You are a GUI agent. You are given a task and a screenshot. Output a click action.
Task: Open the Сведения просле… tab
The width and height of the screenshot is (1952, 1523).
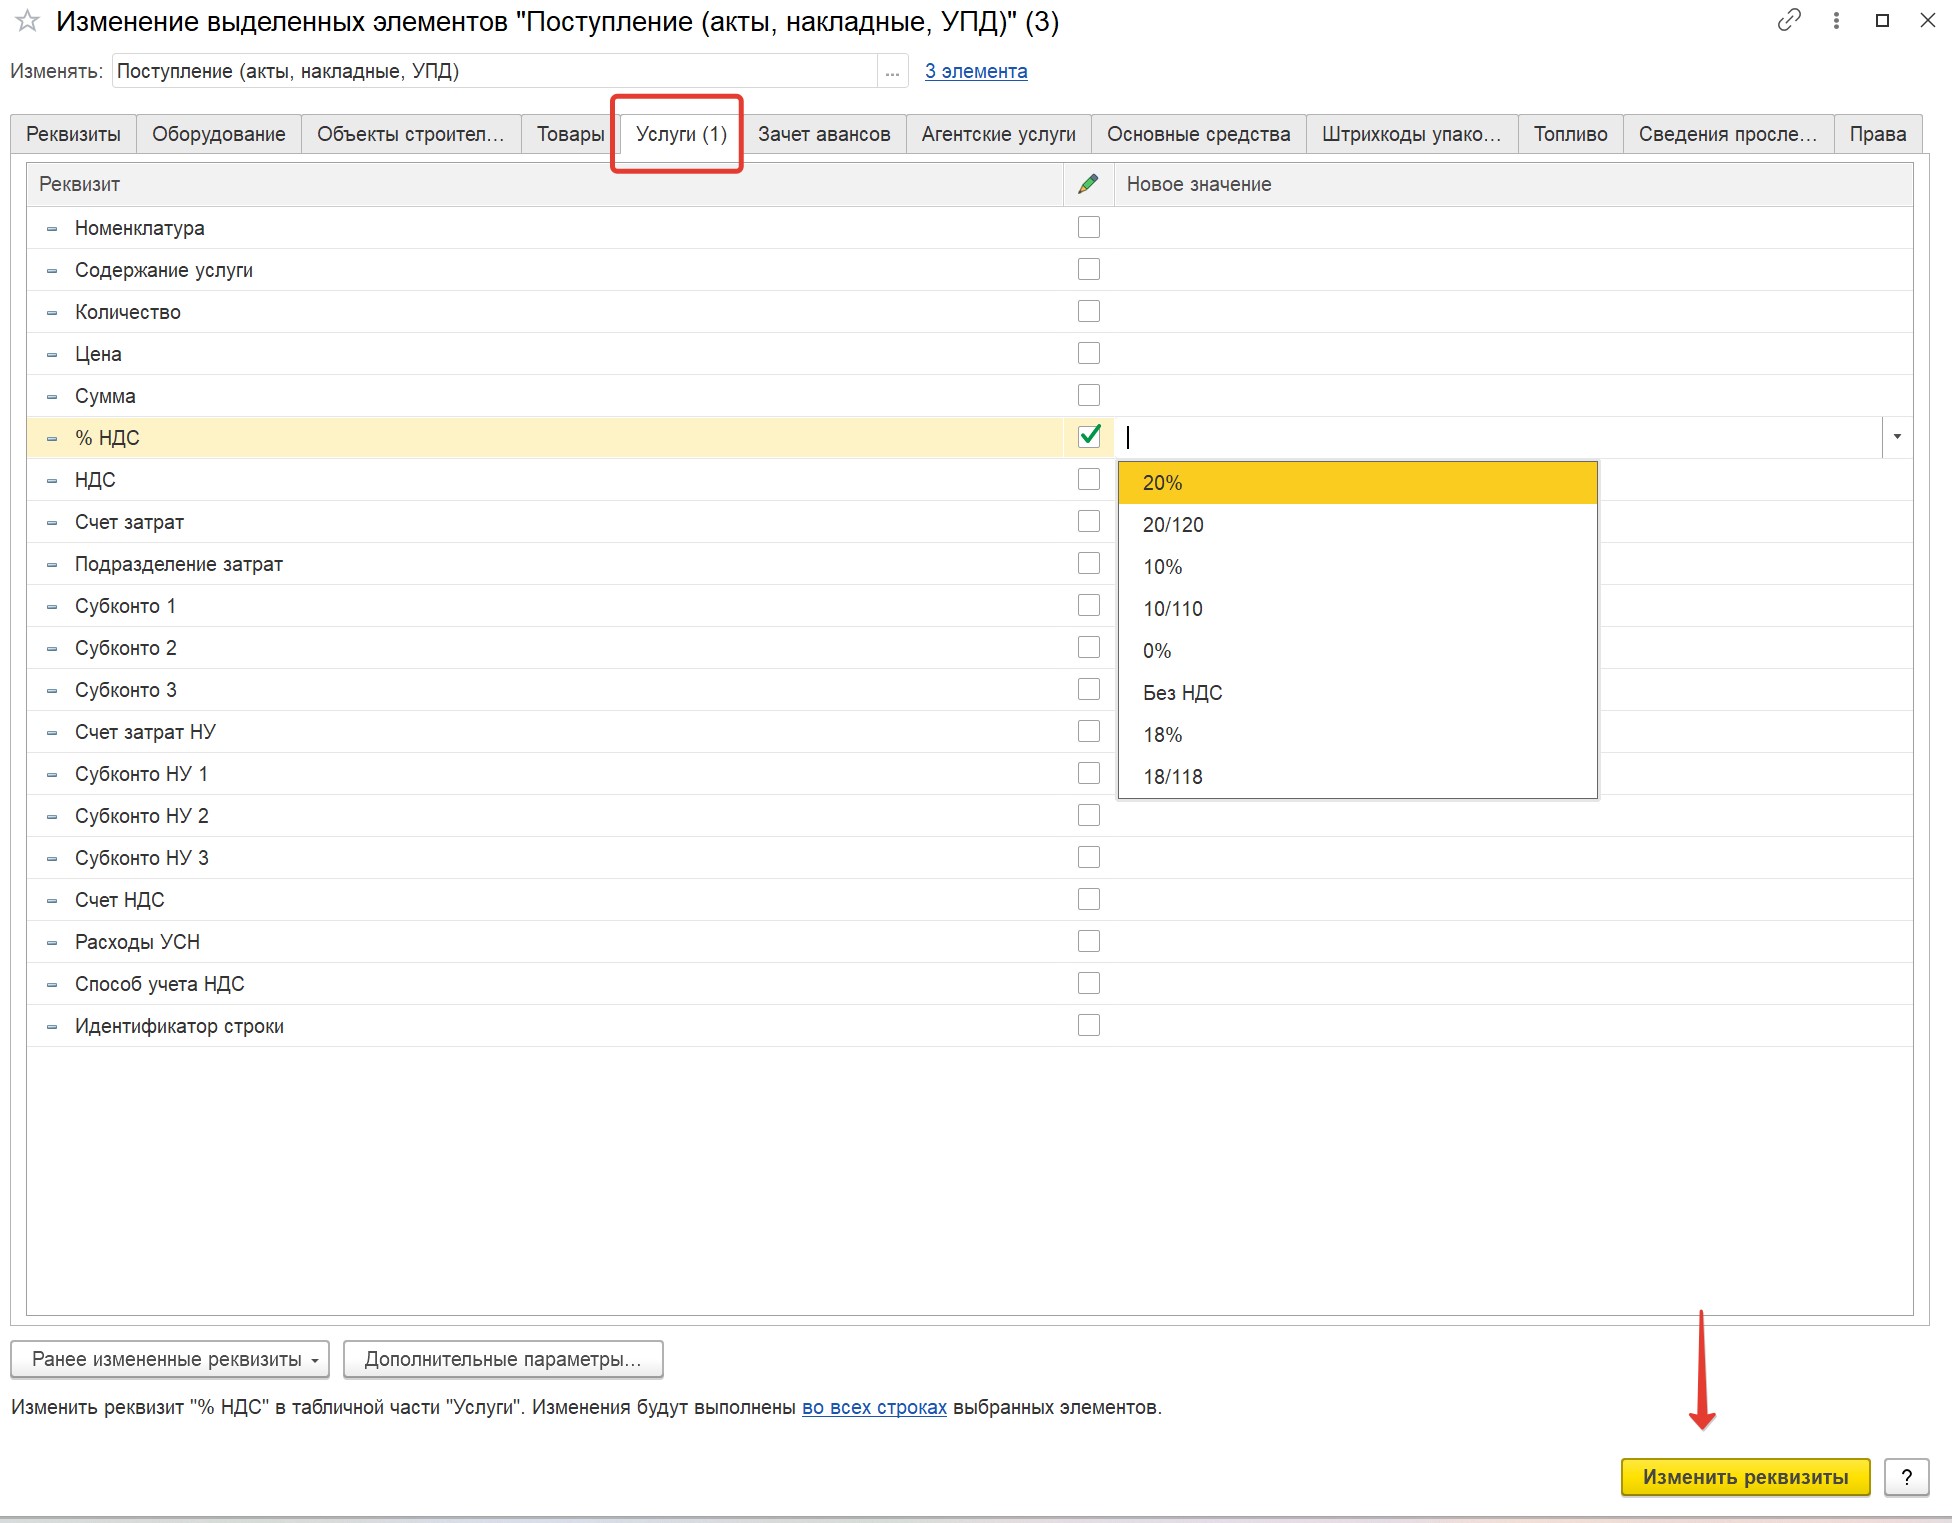[1728, 134]
